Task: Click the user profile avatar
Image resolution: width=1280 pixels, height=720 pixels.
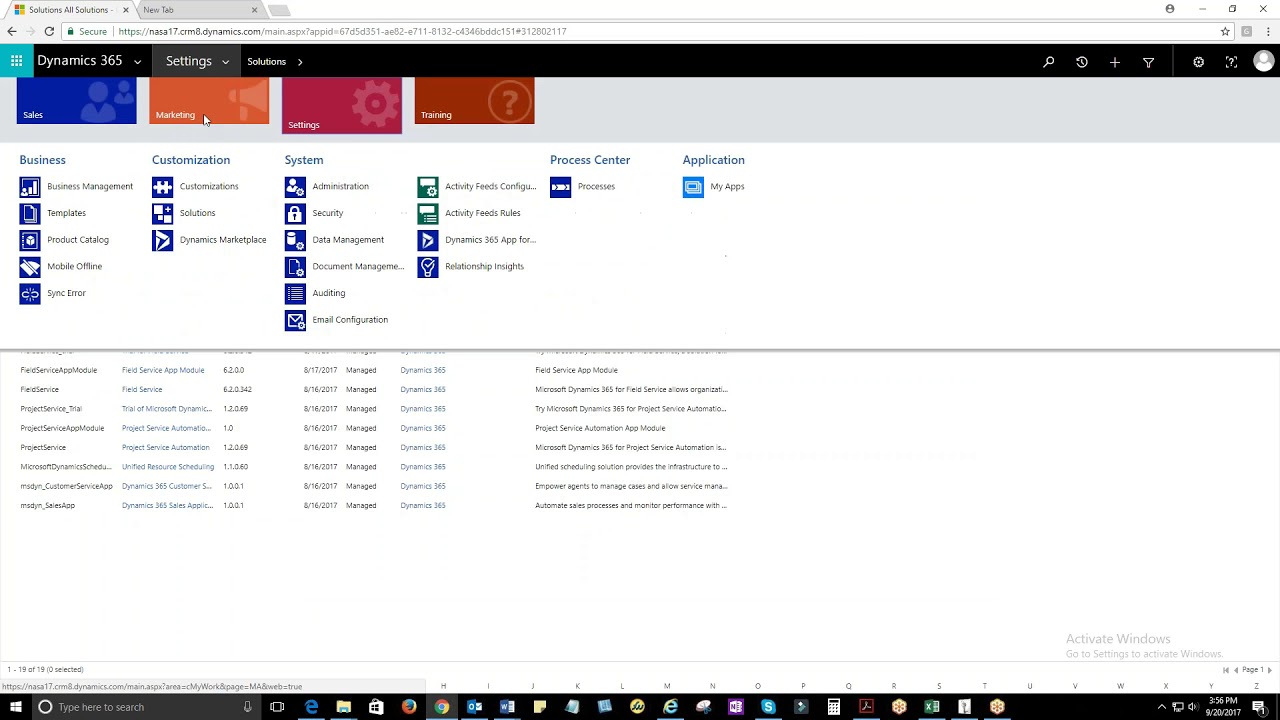Action: point(1263,62)
